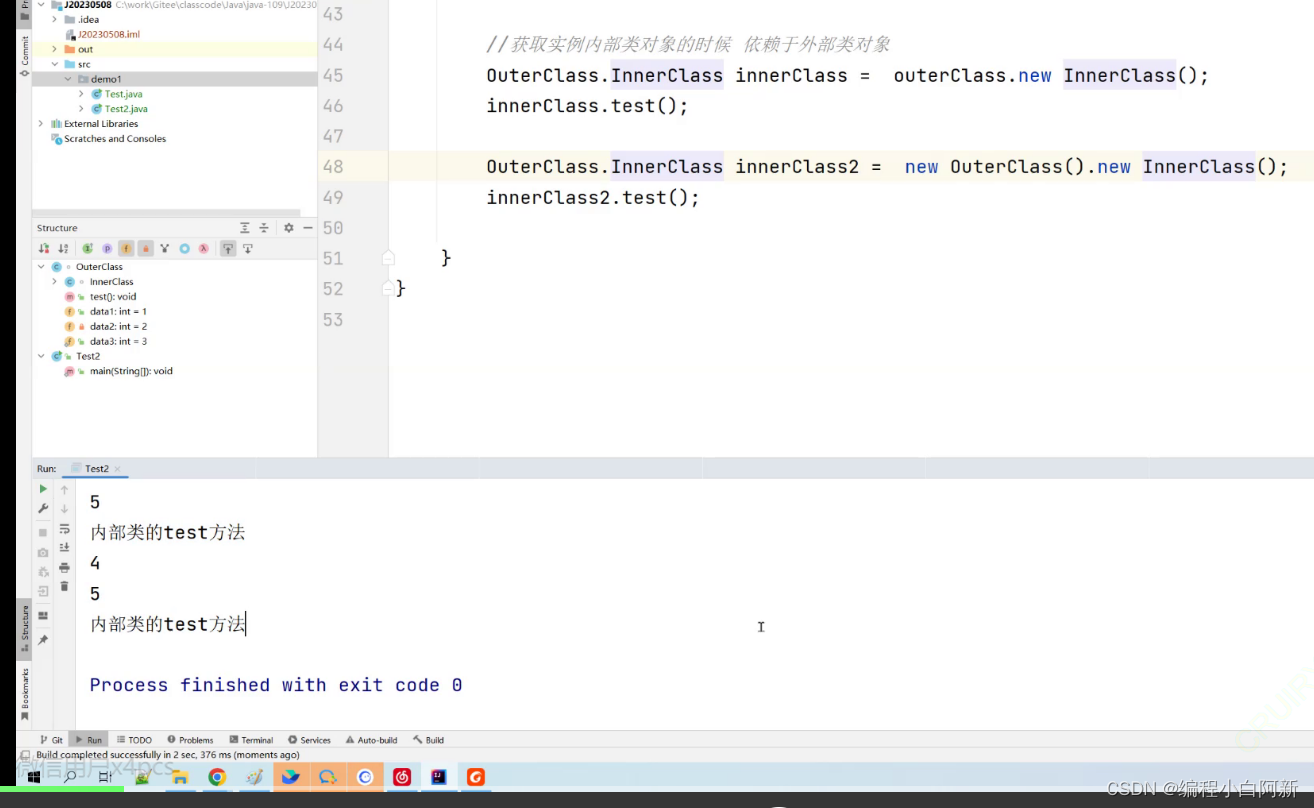The height and width of the screenshot is (808, 1314).
Task: Open IntelliJ IDEA taskbar icon
Action: click(x=439, y=777)
